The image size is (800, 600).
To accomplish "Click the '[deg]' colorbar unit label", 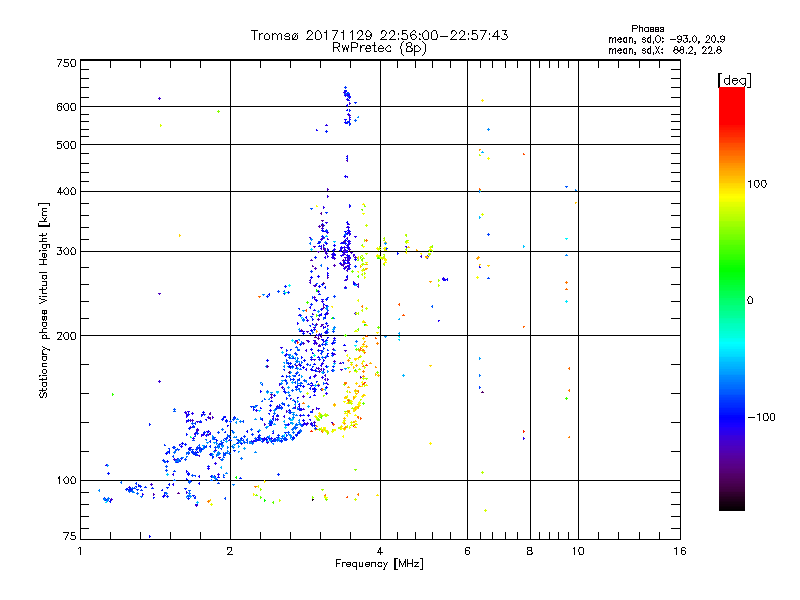I will [x=734, y=80].
